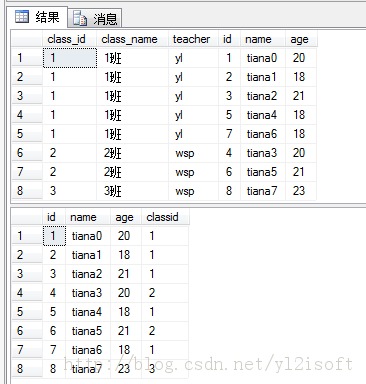Image resolution: width=366 pixels, height=384 pixels.
Task: Switch to the 消息 tab
Action: [x=95, y=18]
